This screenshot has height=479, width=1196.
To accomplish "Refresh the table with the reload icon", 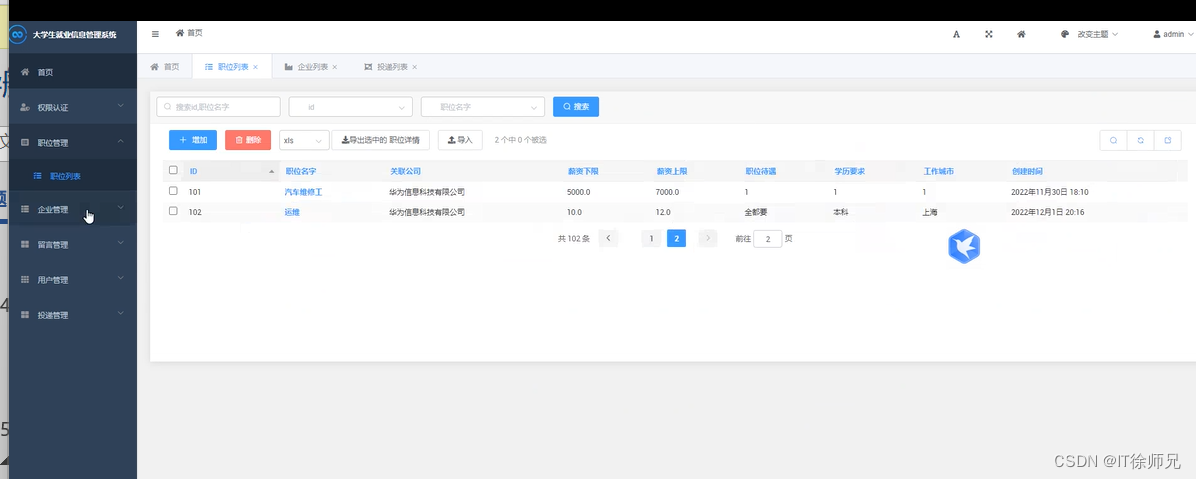I will tap(1140, 140).
